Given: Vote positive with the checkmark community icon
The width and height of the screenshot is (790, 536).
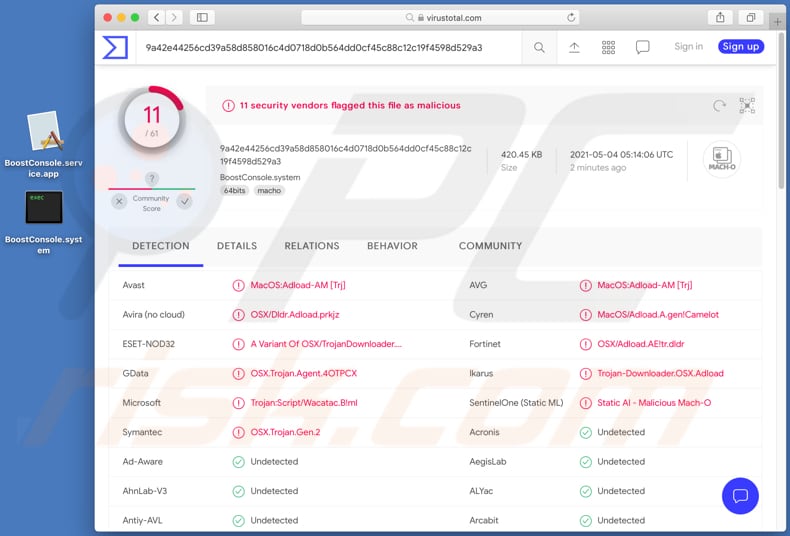Looking at the screenshot, I should pos(184,202).
